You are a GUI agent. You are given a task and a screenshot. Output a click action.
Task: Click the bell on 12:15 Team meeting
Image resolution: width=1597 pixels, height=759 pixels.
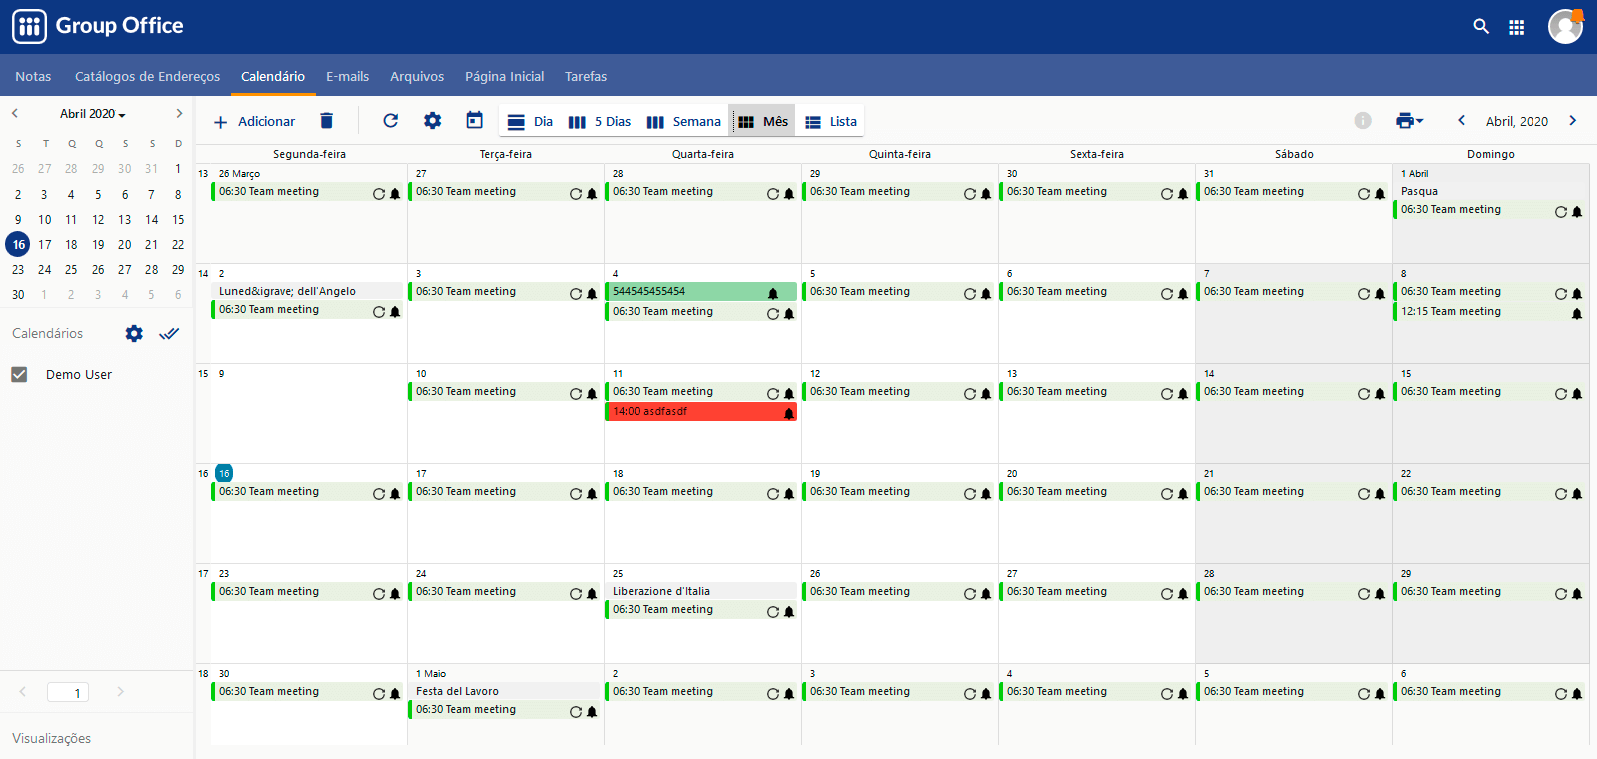(1577, 314)
